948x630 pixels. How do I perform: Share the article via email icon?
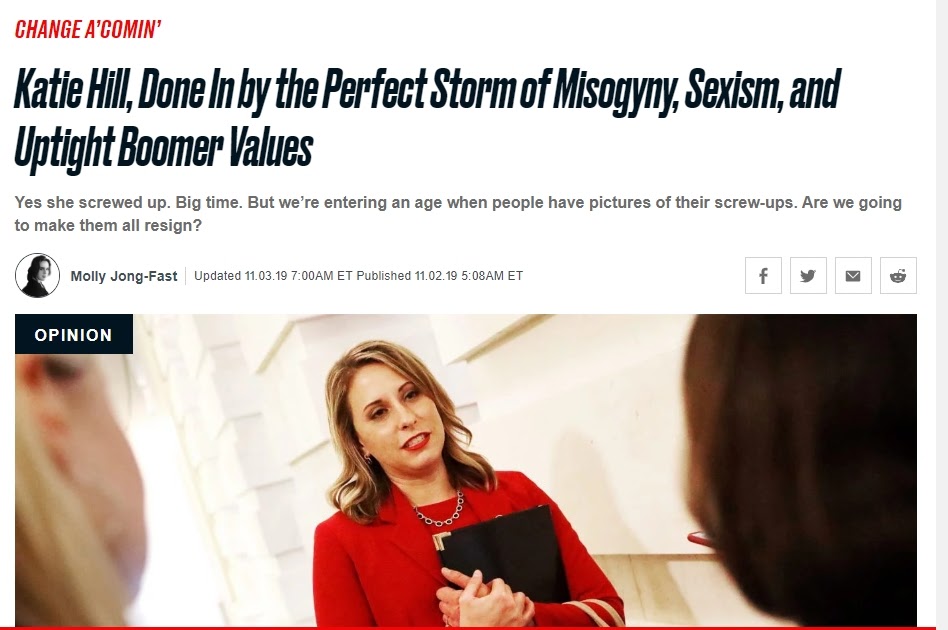[853, 276]
